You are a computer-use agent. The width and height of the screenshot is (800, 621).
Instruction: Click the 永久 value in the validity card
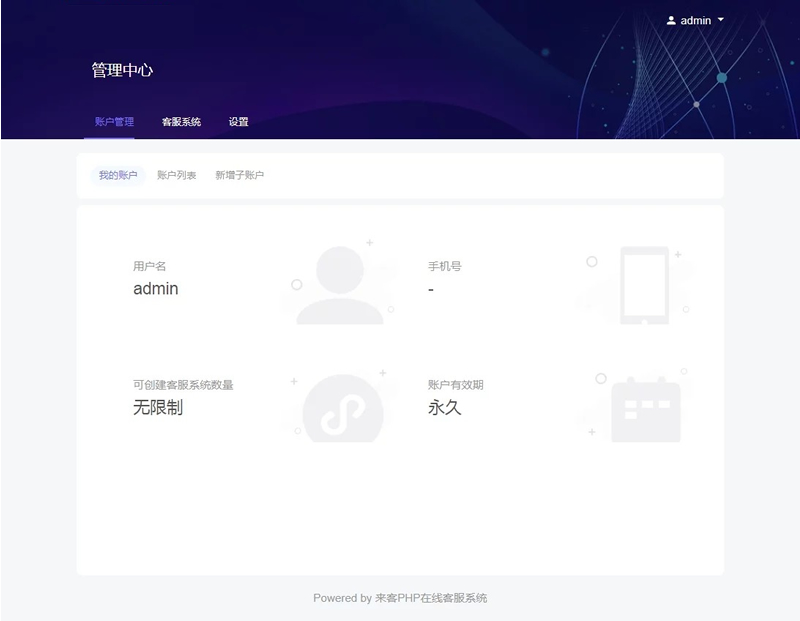point(446,407)
